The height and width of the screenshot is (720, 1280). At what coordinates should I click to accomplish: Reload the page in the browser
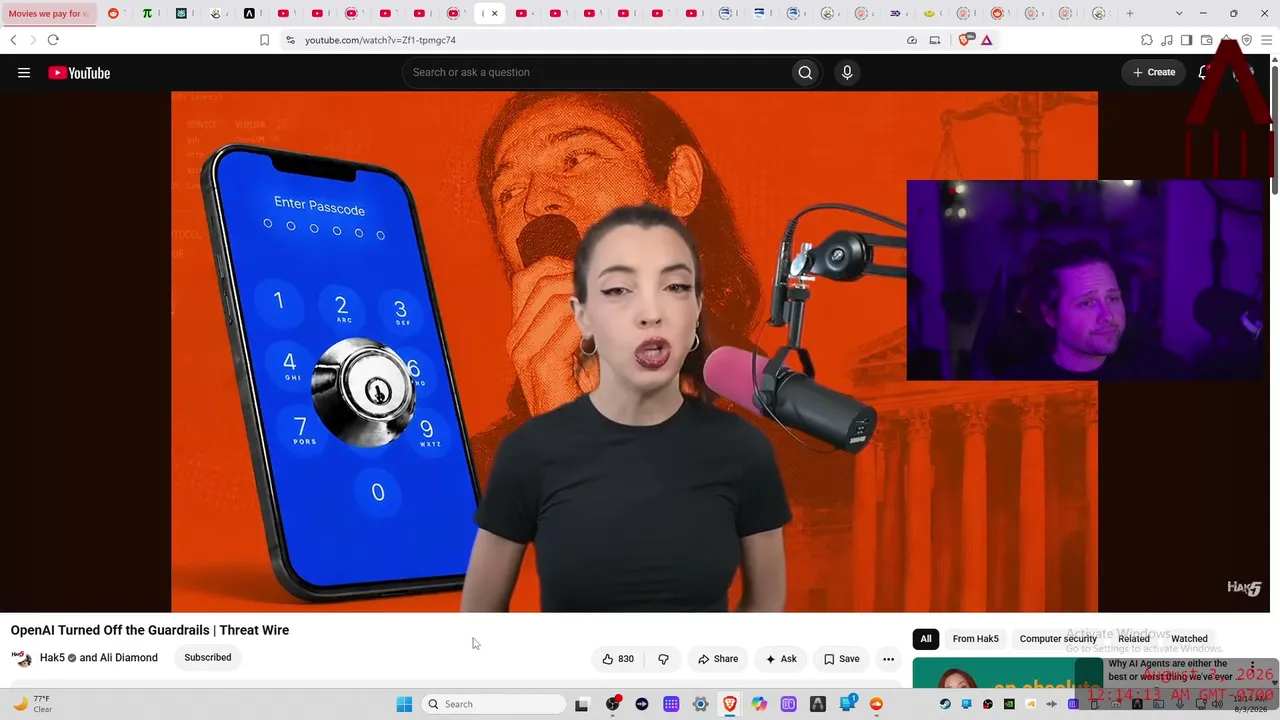click(53, 40)
